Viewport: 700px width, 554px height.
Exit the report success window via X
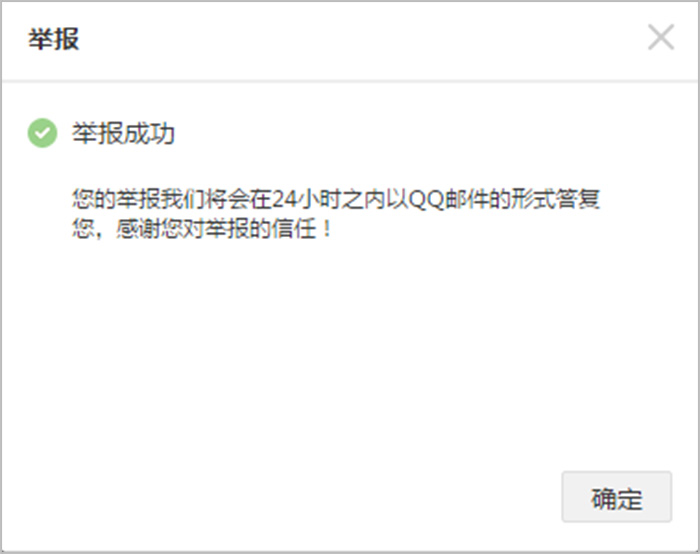(661, 37)
